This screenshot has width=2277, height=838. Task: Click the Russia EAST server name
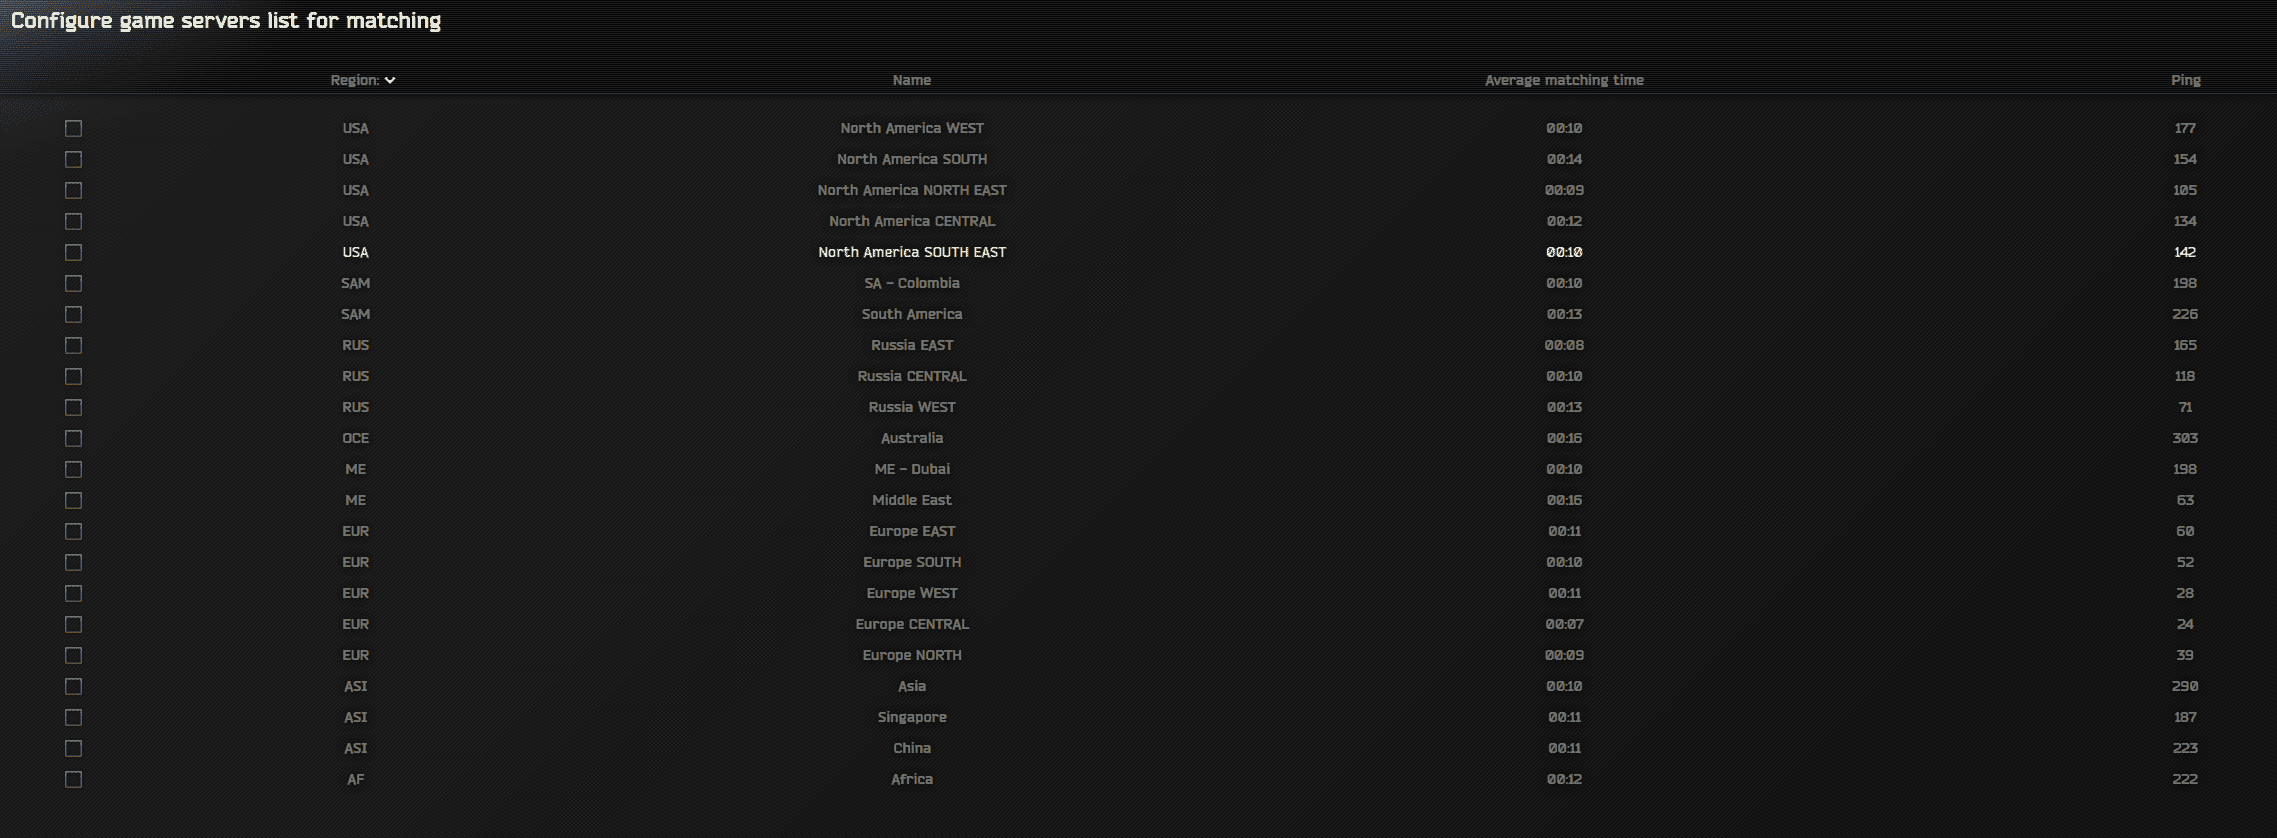[x=912, y=345]
